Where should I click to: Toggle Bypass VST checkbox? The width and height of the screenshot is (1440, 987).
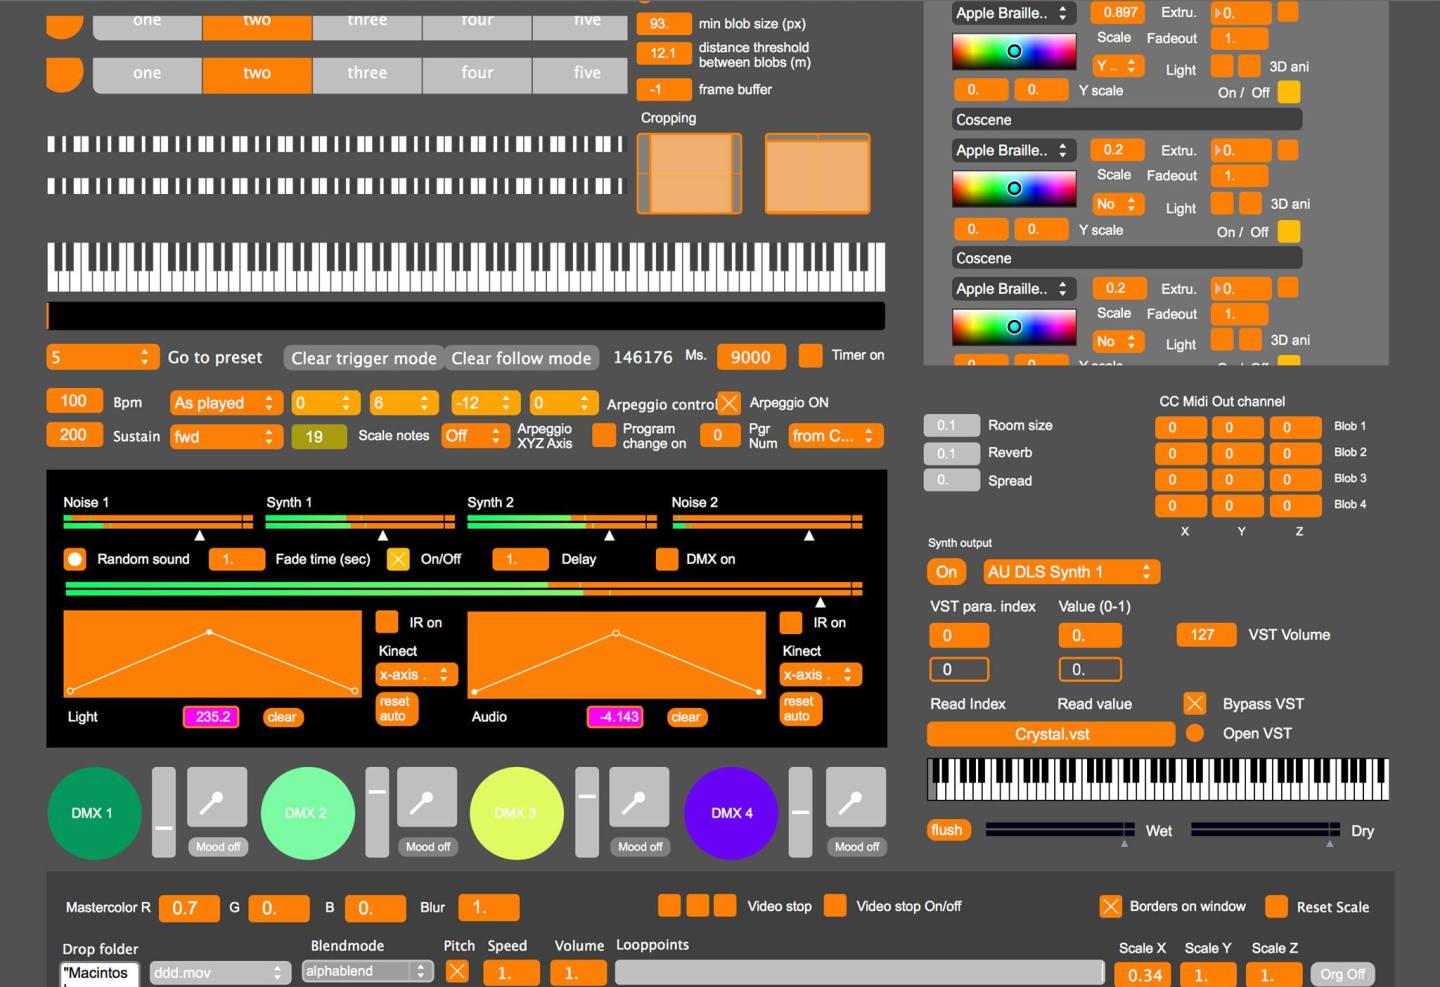click(x=1194, y=703)
